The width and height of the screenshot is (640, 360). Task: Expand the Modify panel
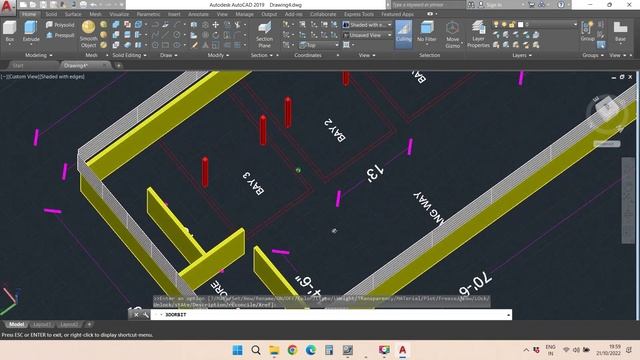pos(218,55)
